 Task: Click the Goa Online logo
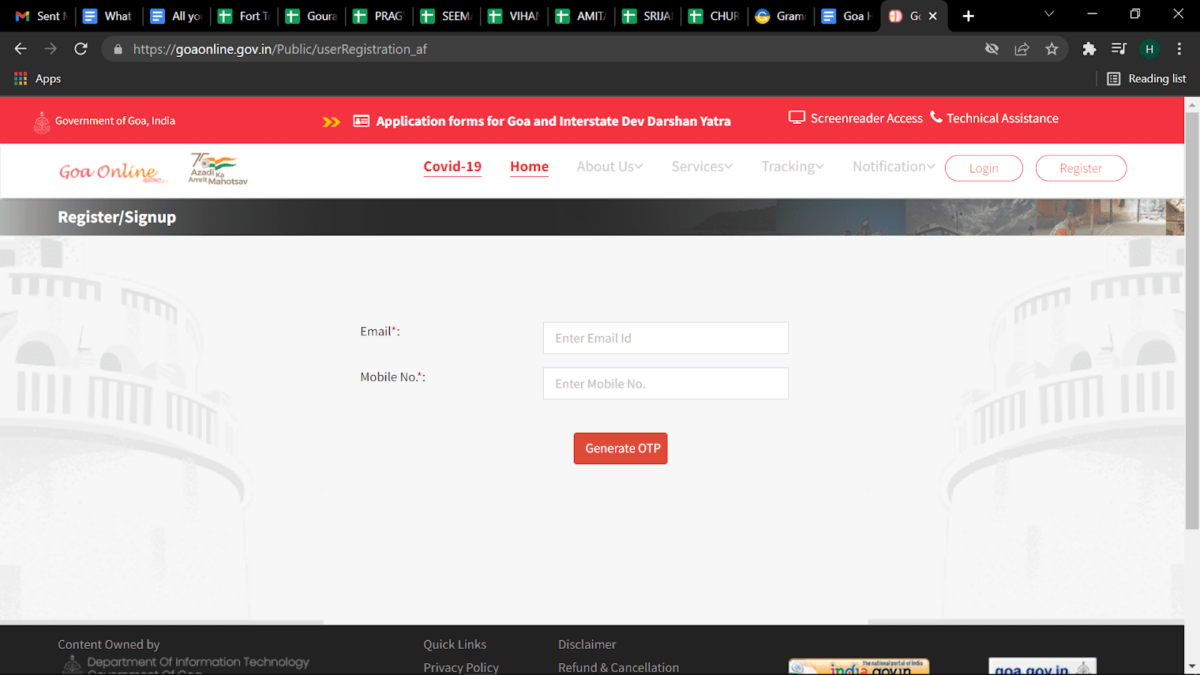click(109, 171)
